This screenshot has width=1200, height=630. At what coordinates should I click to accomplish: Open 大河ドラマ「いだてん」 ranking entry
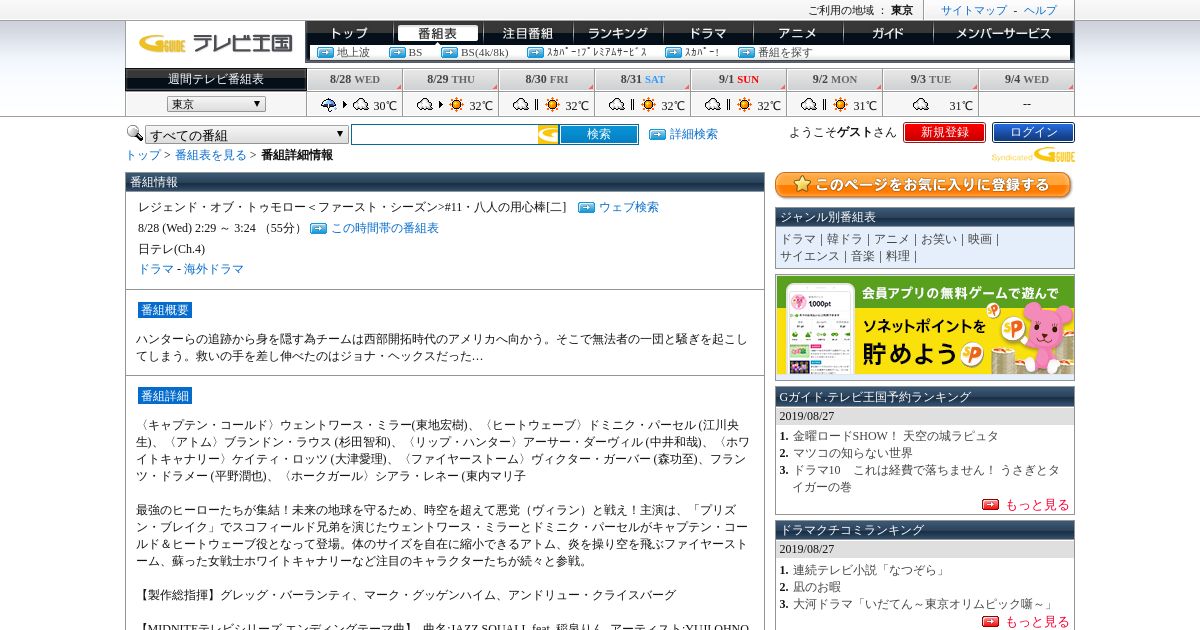coord(923,604)
